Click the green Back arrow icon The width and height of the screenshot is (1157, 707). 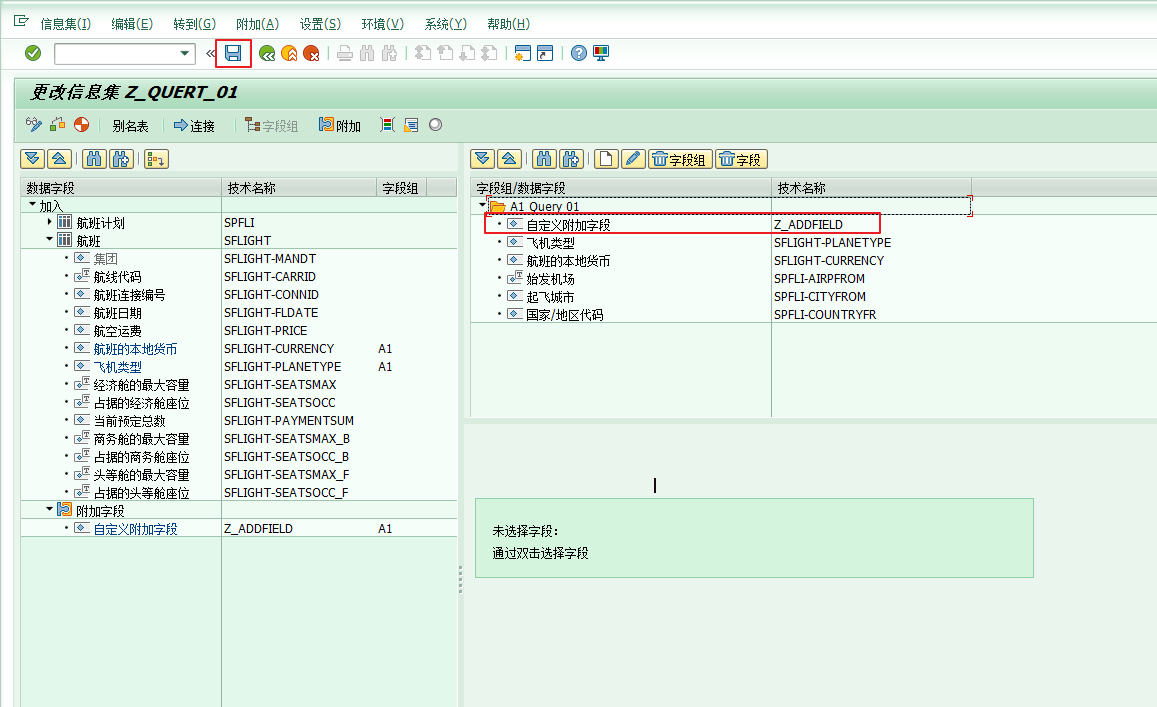(267, 53)
